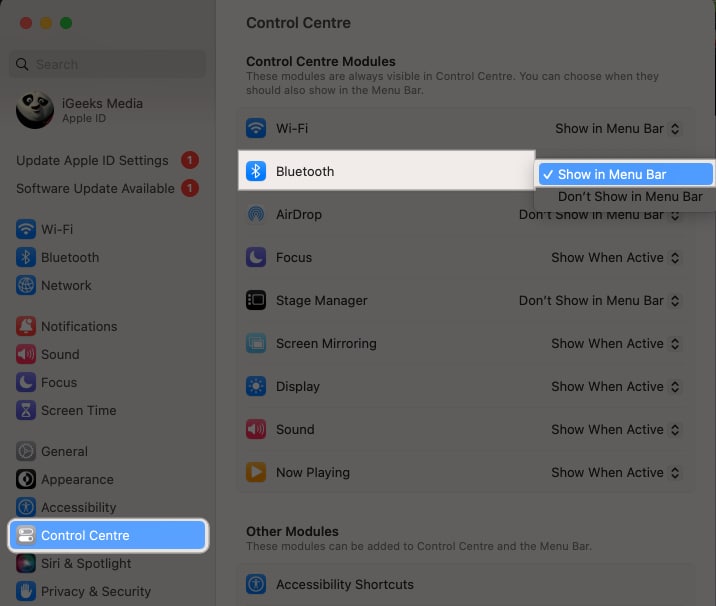Click the Stage Manager icon
Image resolution: width=716 pixels, height=606 pixels.
point(256,300)
